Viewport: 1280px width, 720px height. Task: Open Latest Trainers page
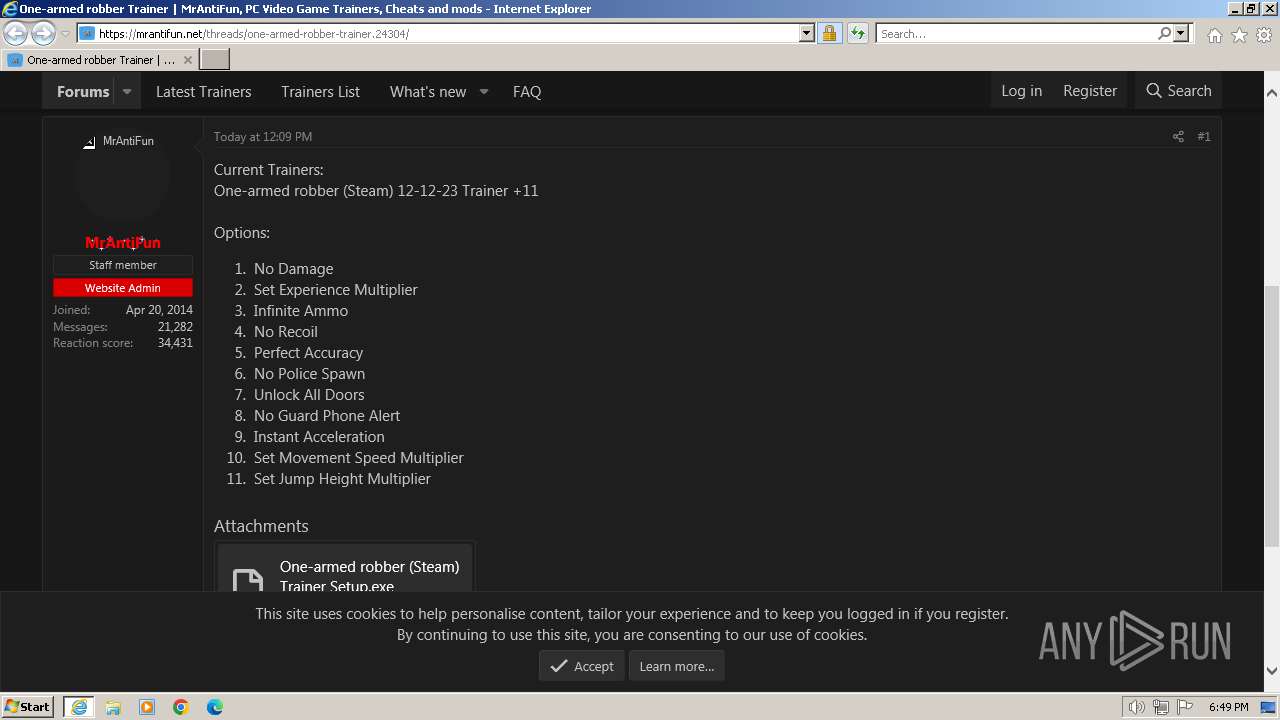(203, 91)
